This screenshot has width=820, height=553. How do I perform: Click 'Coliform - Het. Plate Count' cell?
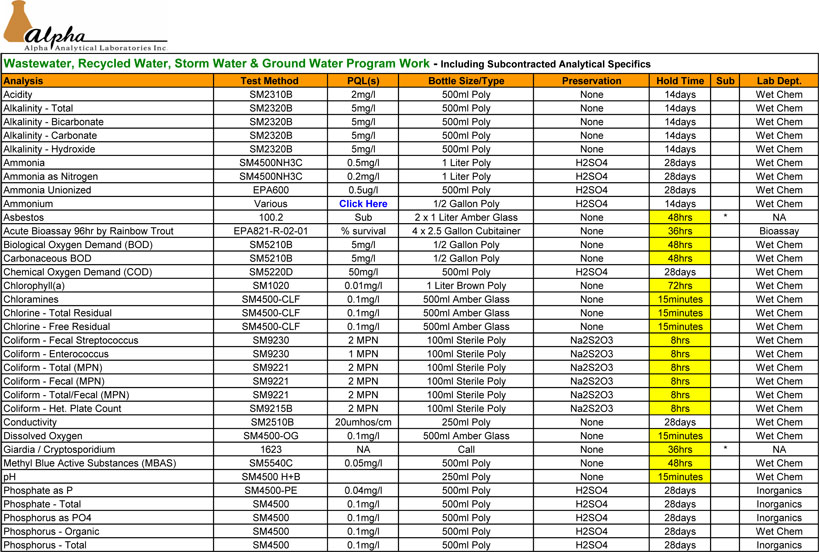(107, 409)
